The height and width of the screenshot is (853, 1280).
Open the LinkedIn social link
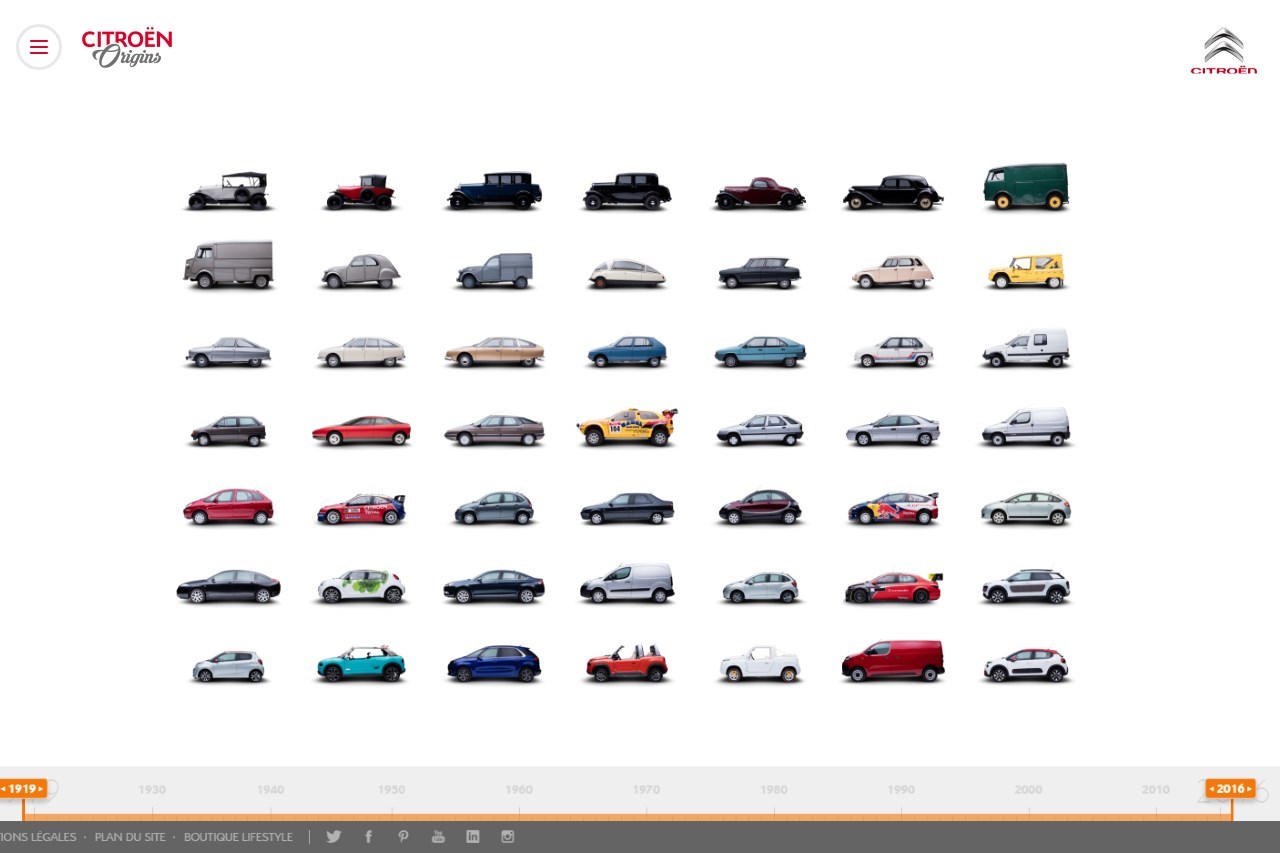click(x=473, y=837)
